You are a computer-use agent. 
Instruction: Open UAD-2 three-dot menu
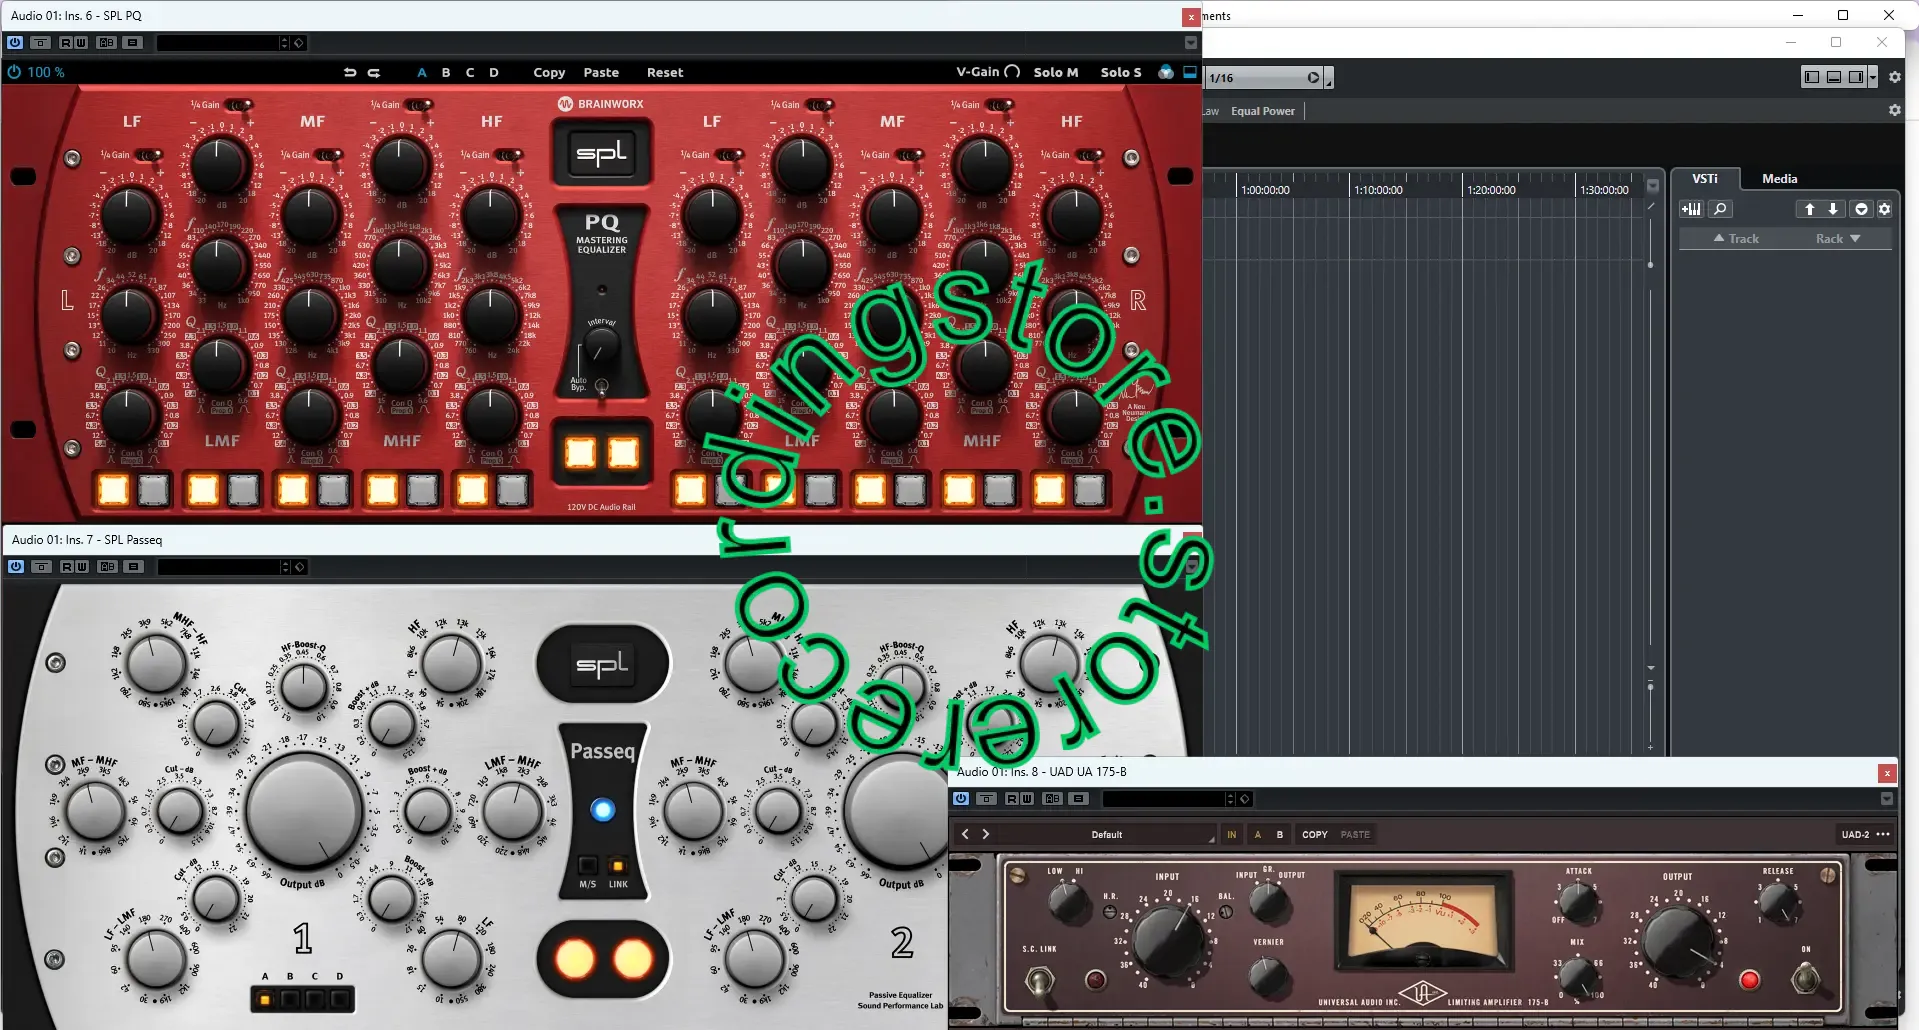tap(1884, 834)
